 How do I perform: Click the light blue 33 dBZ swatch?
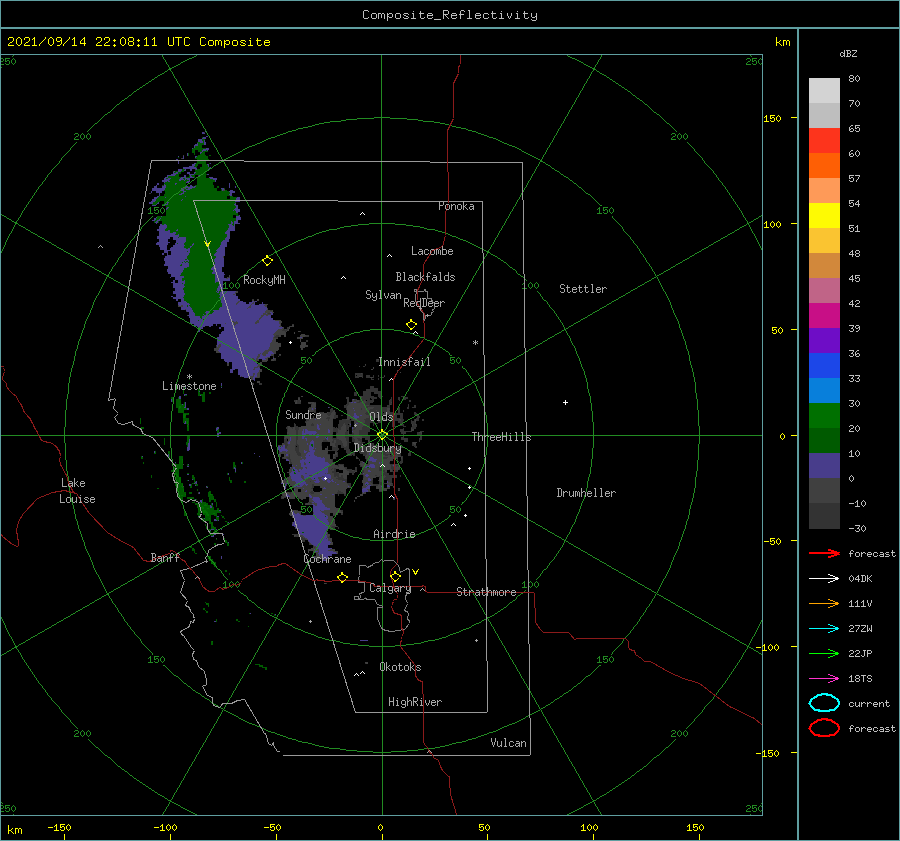click(824, 390)
